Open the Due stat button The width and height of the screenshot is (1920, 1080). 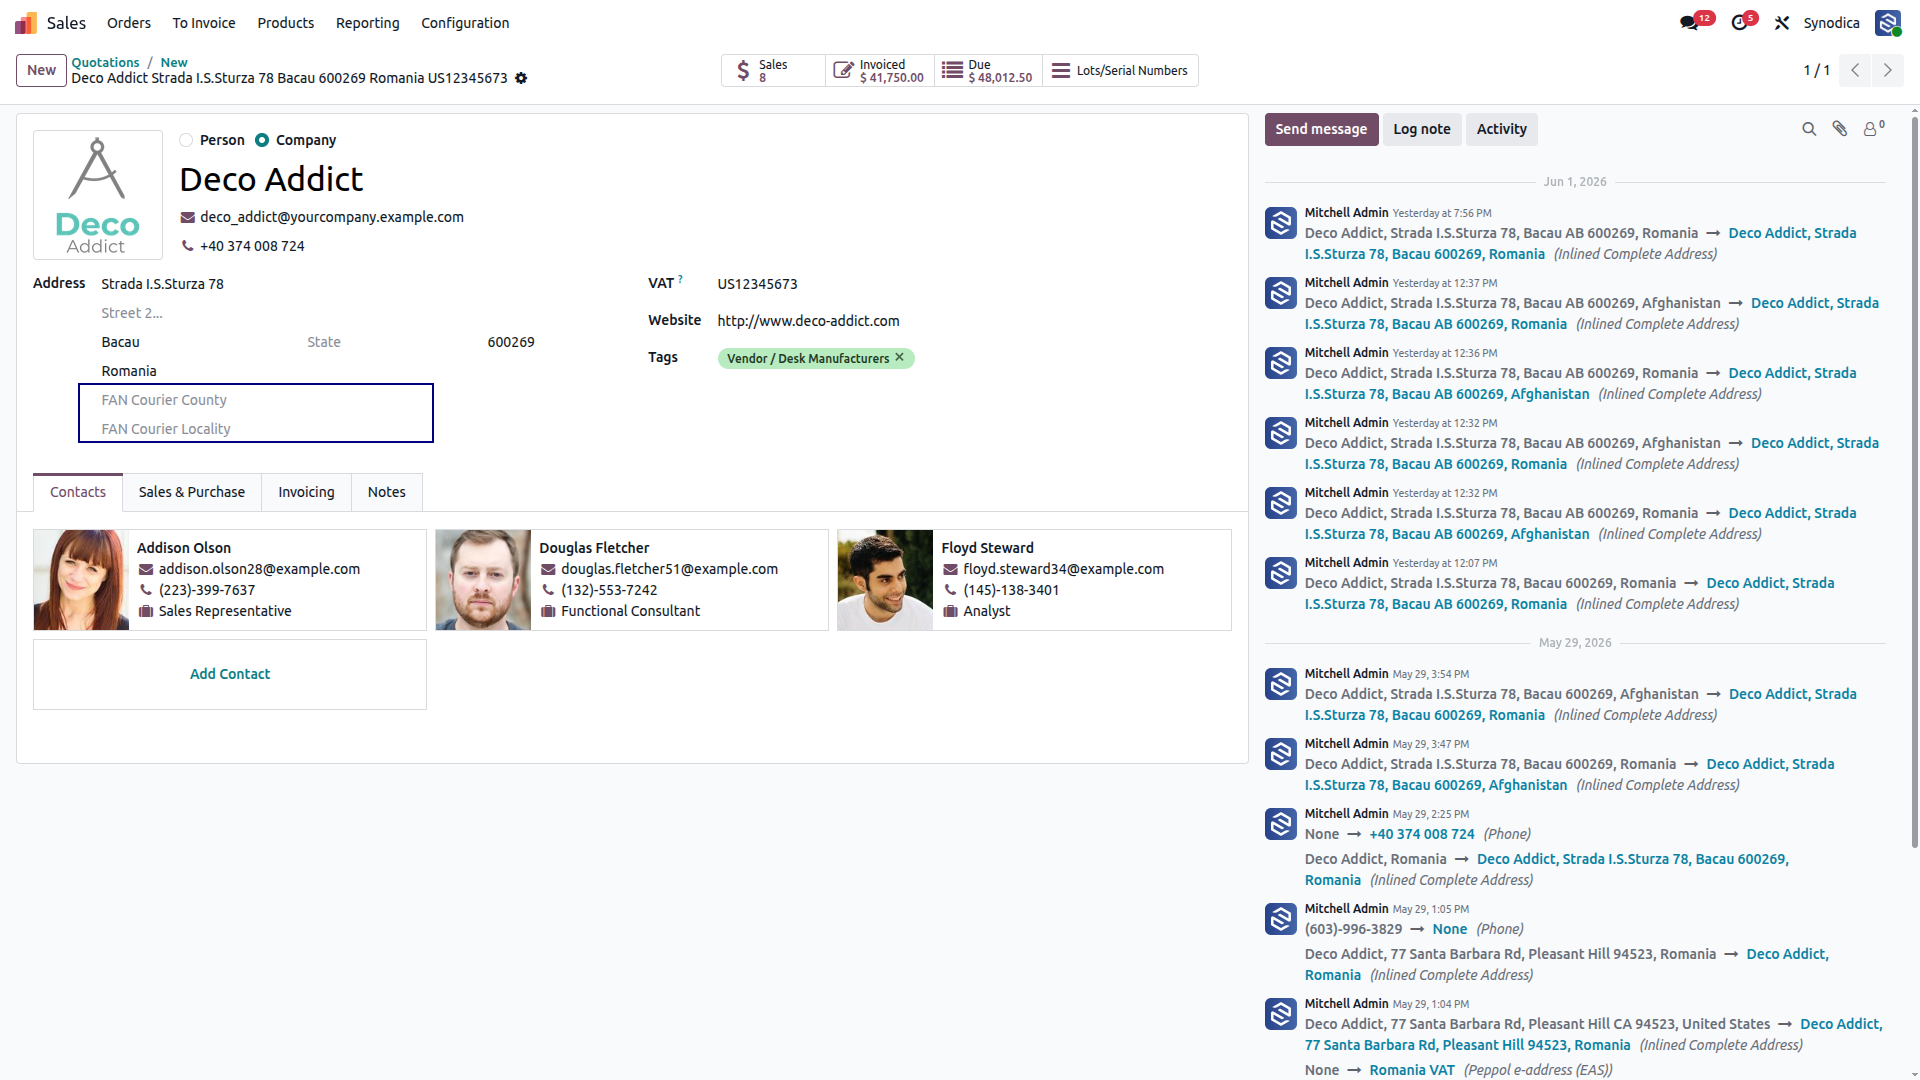pyautogui.click(x=988, y=70)
